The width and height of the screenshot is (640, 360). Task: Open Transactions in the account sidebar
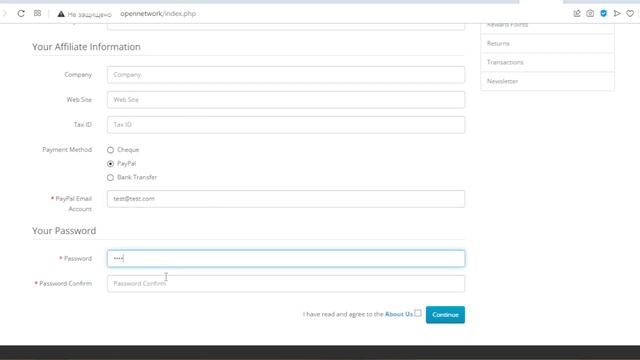point(547,62)
